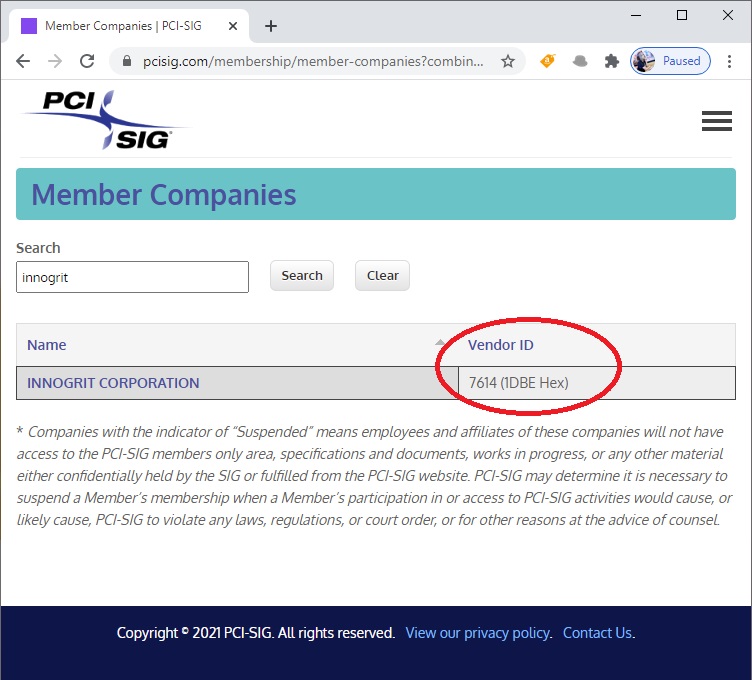Open the hamburger navigation menu
Image resolution: width=752 pixels, height=680 pixels.
click(716, 121)
